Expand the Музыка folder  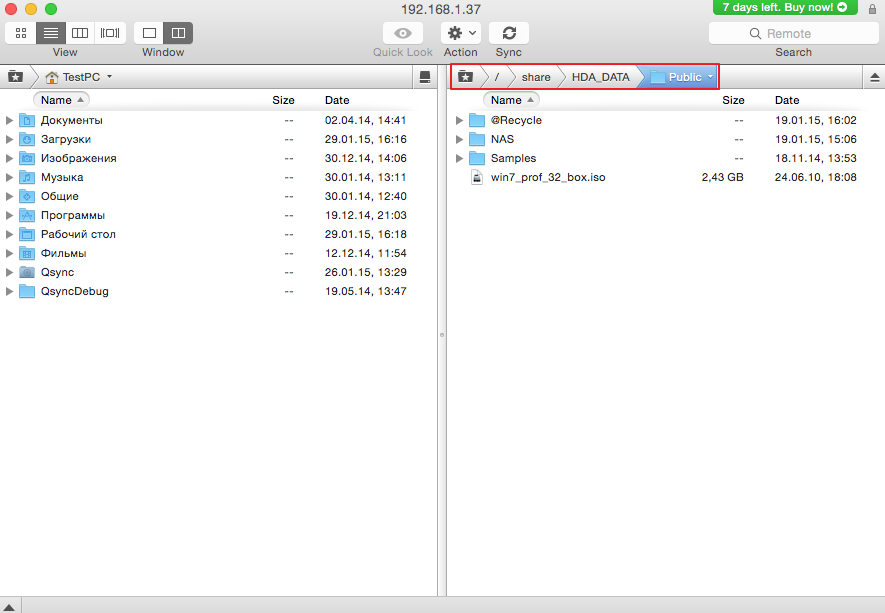[x=9, y=177]
